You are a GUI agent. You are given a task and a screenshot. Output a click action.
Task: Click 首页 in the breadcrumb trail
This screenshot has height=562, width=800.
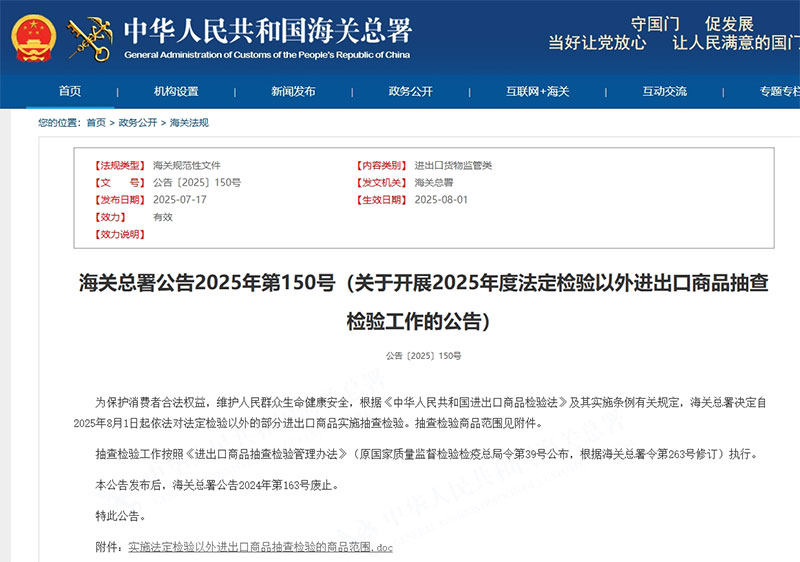click(95, 123)
